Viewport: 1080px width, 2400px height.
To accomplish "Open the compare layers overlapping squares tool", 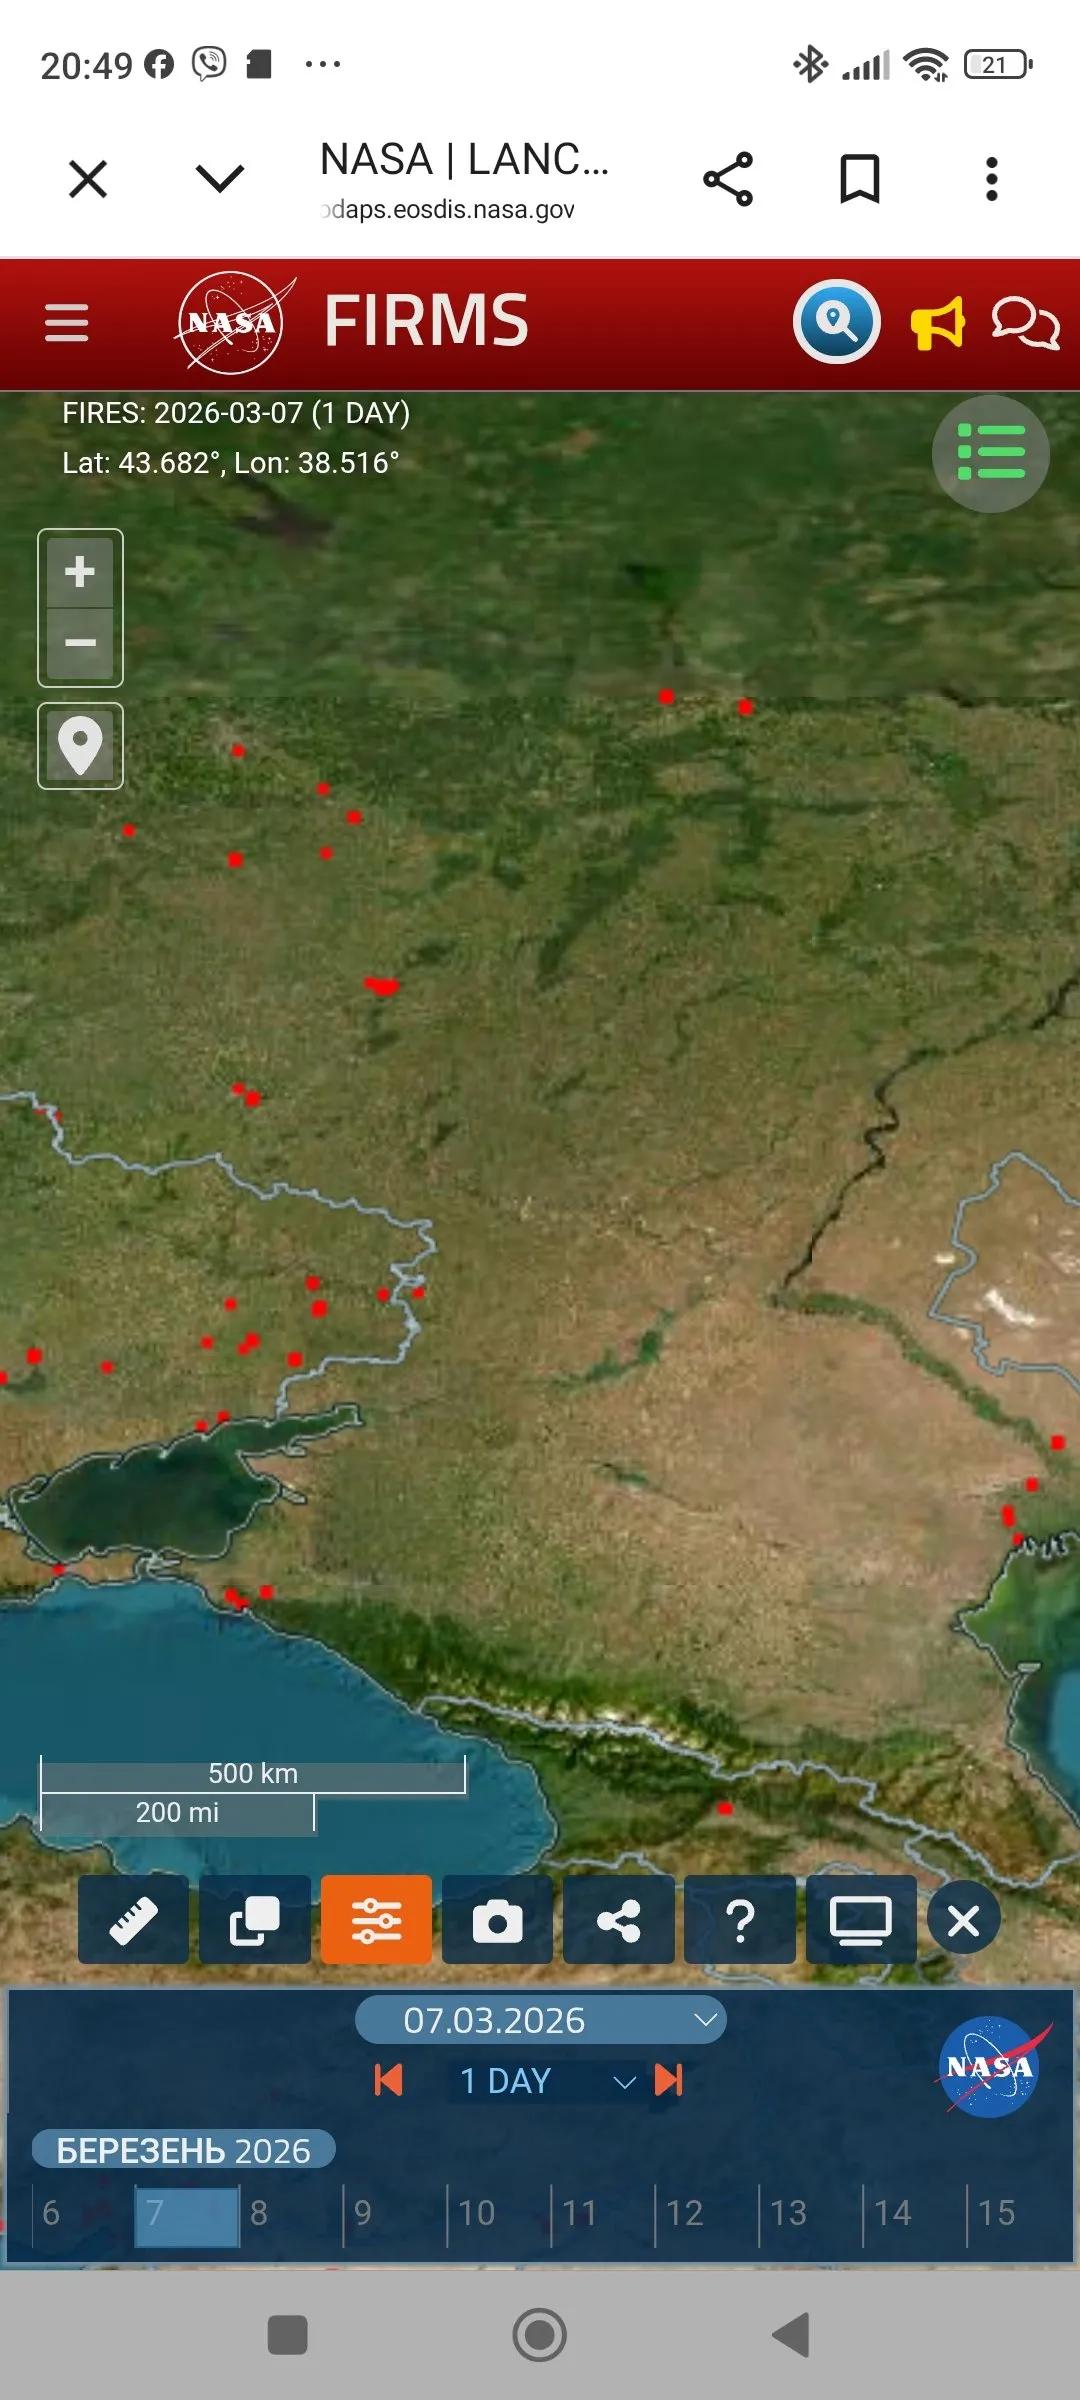I will (x=254, y=1921).
